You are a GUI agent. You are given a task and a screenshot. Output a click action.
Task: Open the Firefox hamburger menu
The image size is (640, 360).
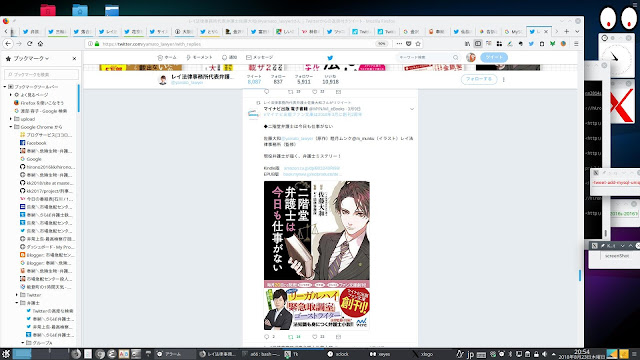[x=576, y=44]
